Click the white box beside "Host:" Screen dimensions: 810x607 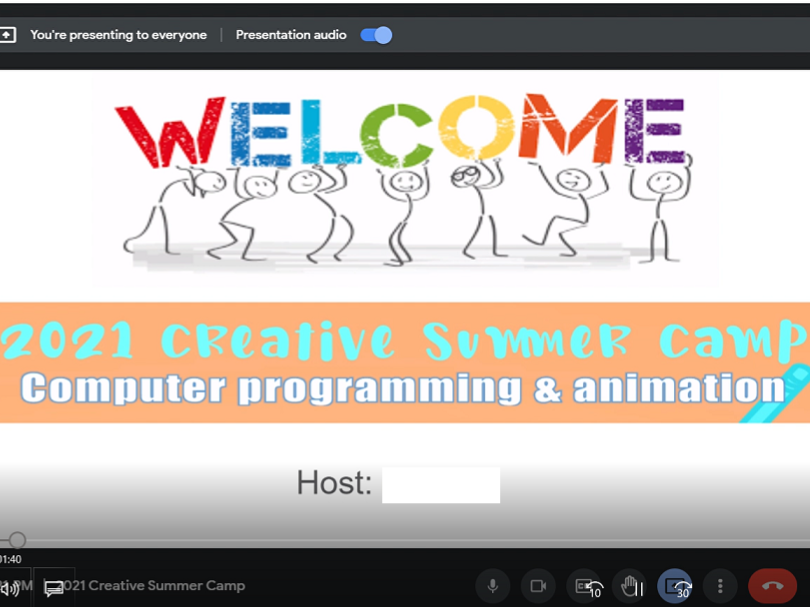point(440,485)
